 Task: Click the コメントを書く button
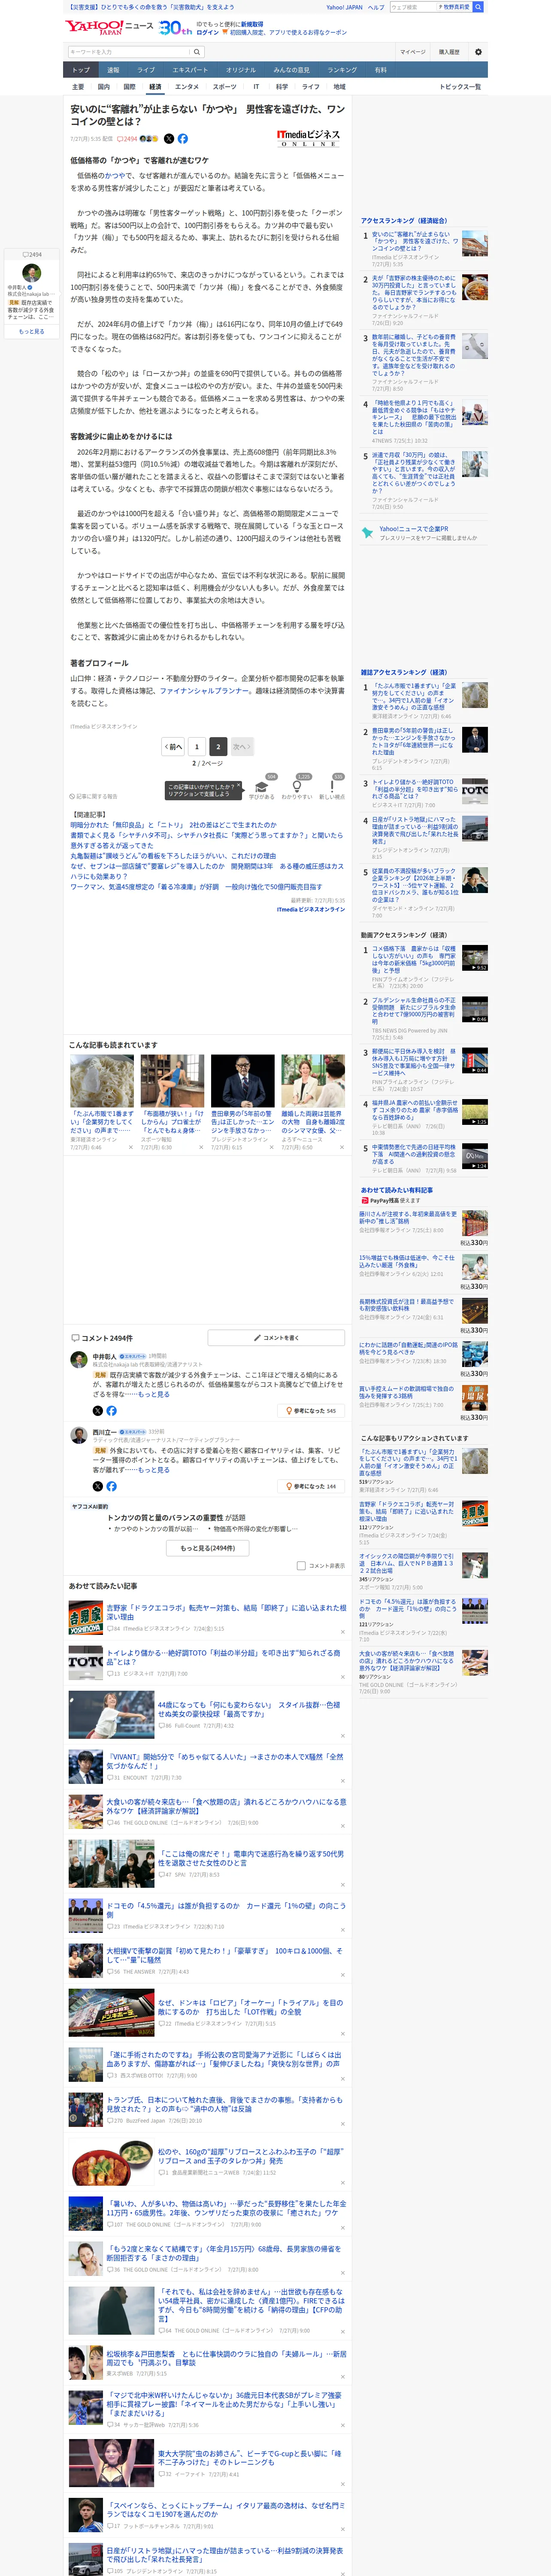click(x=276, y=1337)
